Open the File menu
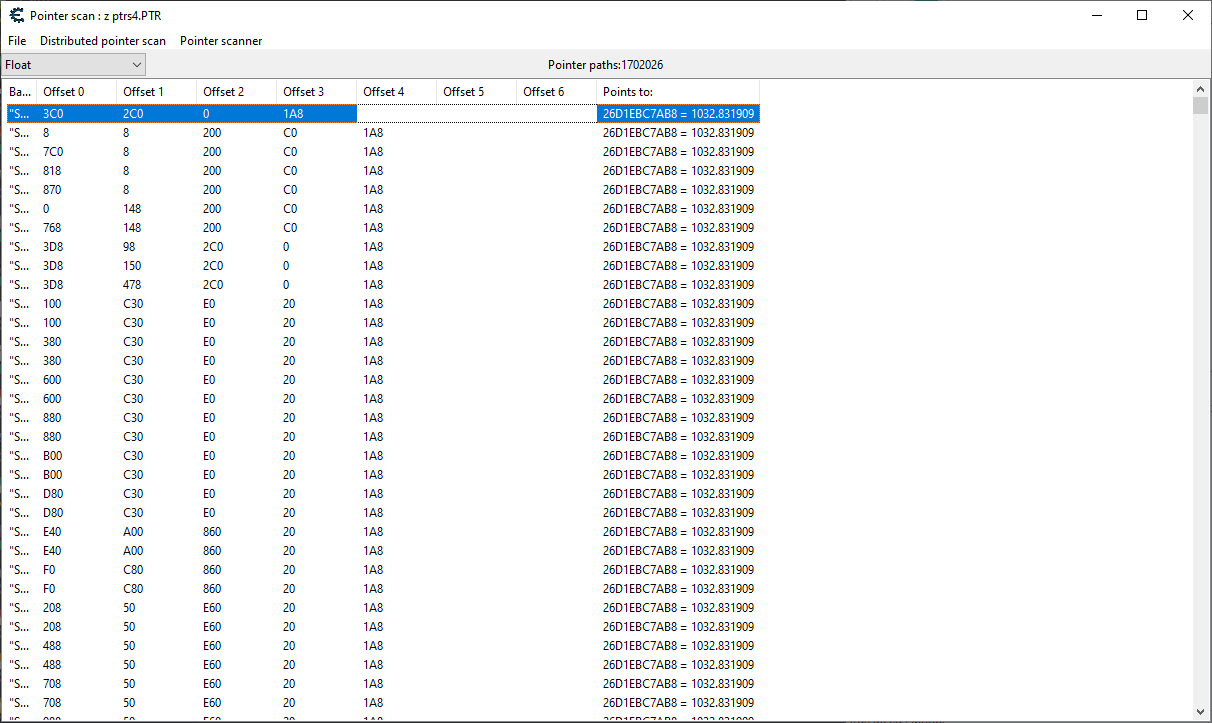This screenshot has height=723, width=1212. (17, 41)
